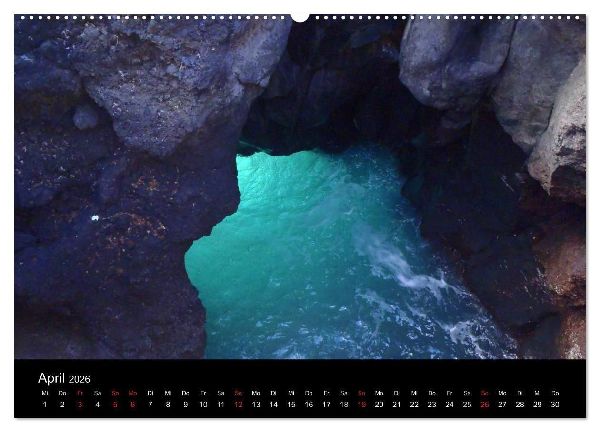Select red Sunday date 19

362,404
